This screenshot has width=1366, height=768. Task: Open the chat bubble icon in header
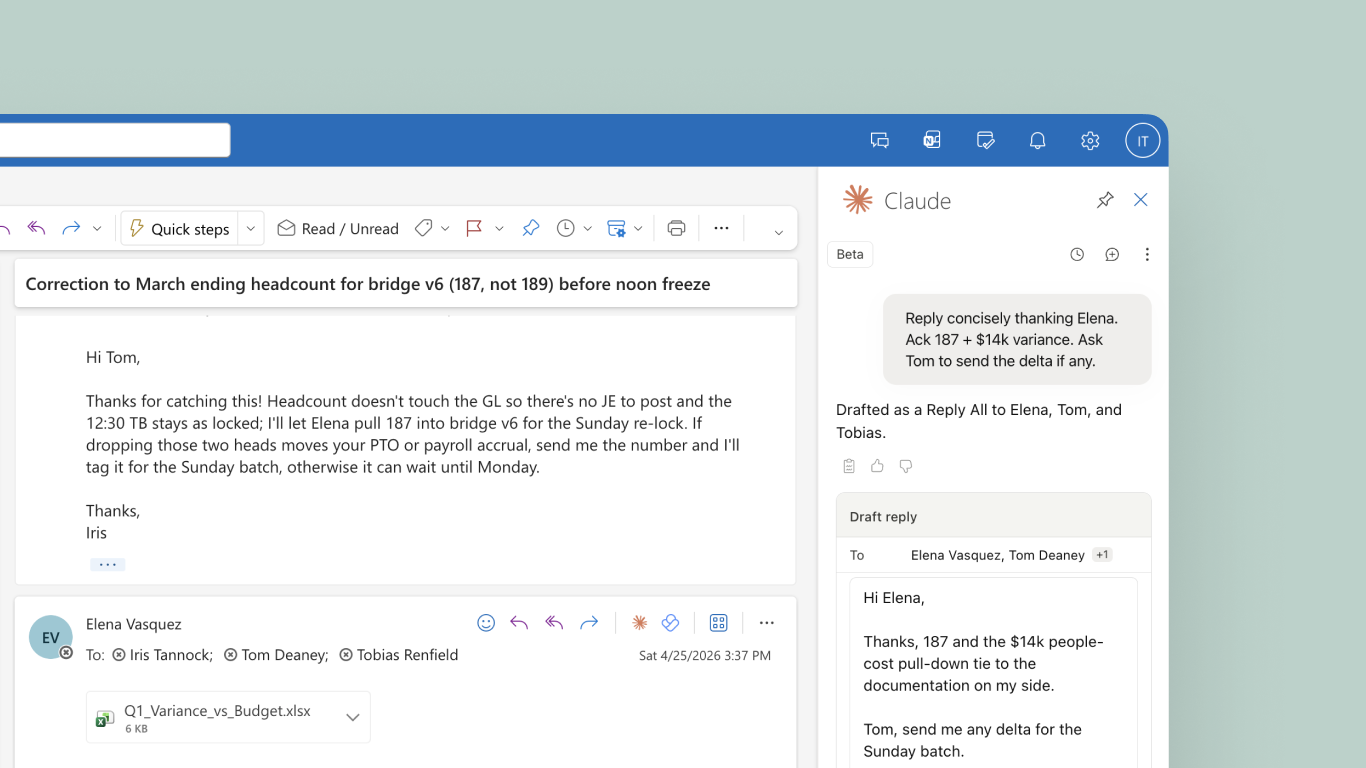pyautogui.click(x=880, y=141)
